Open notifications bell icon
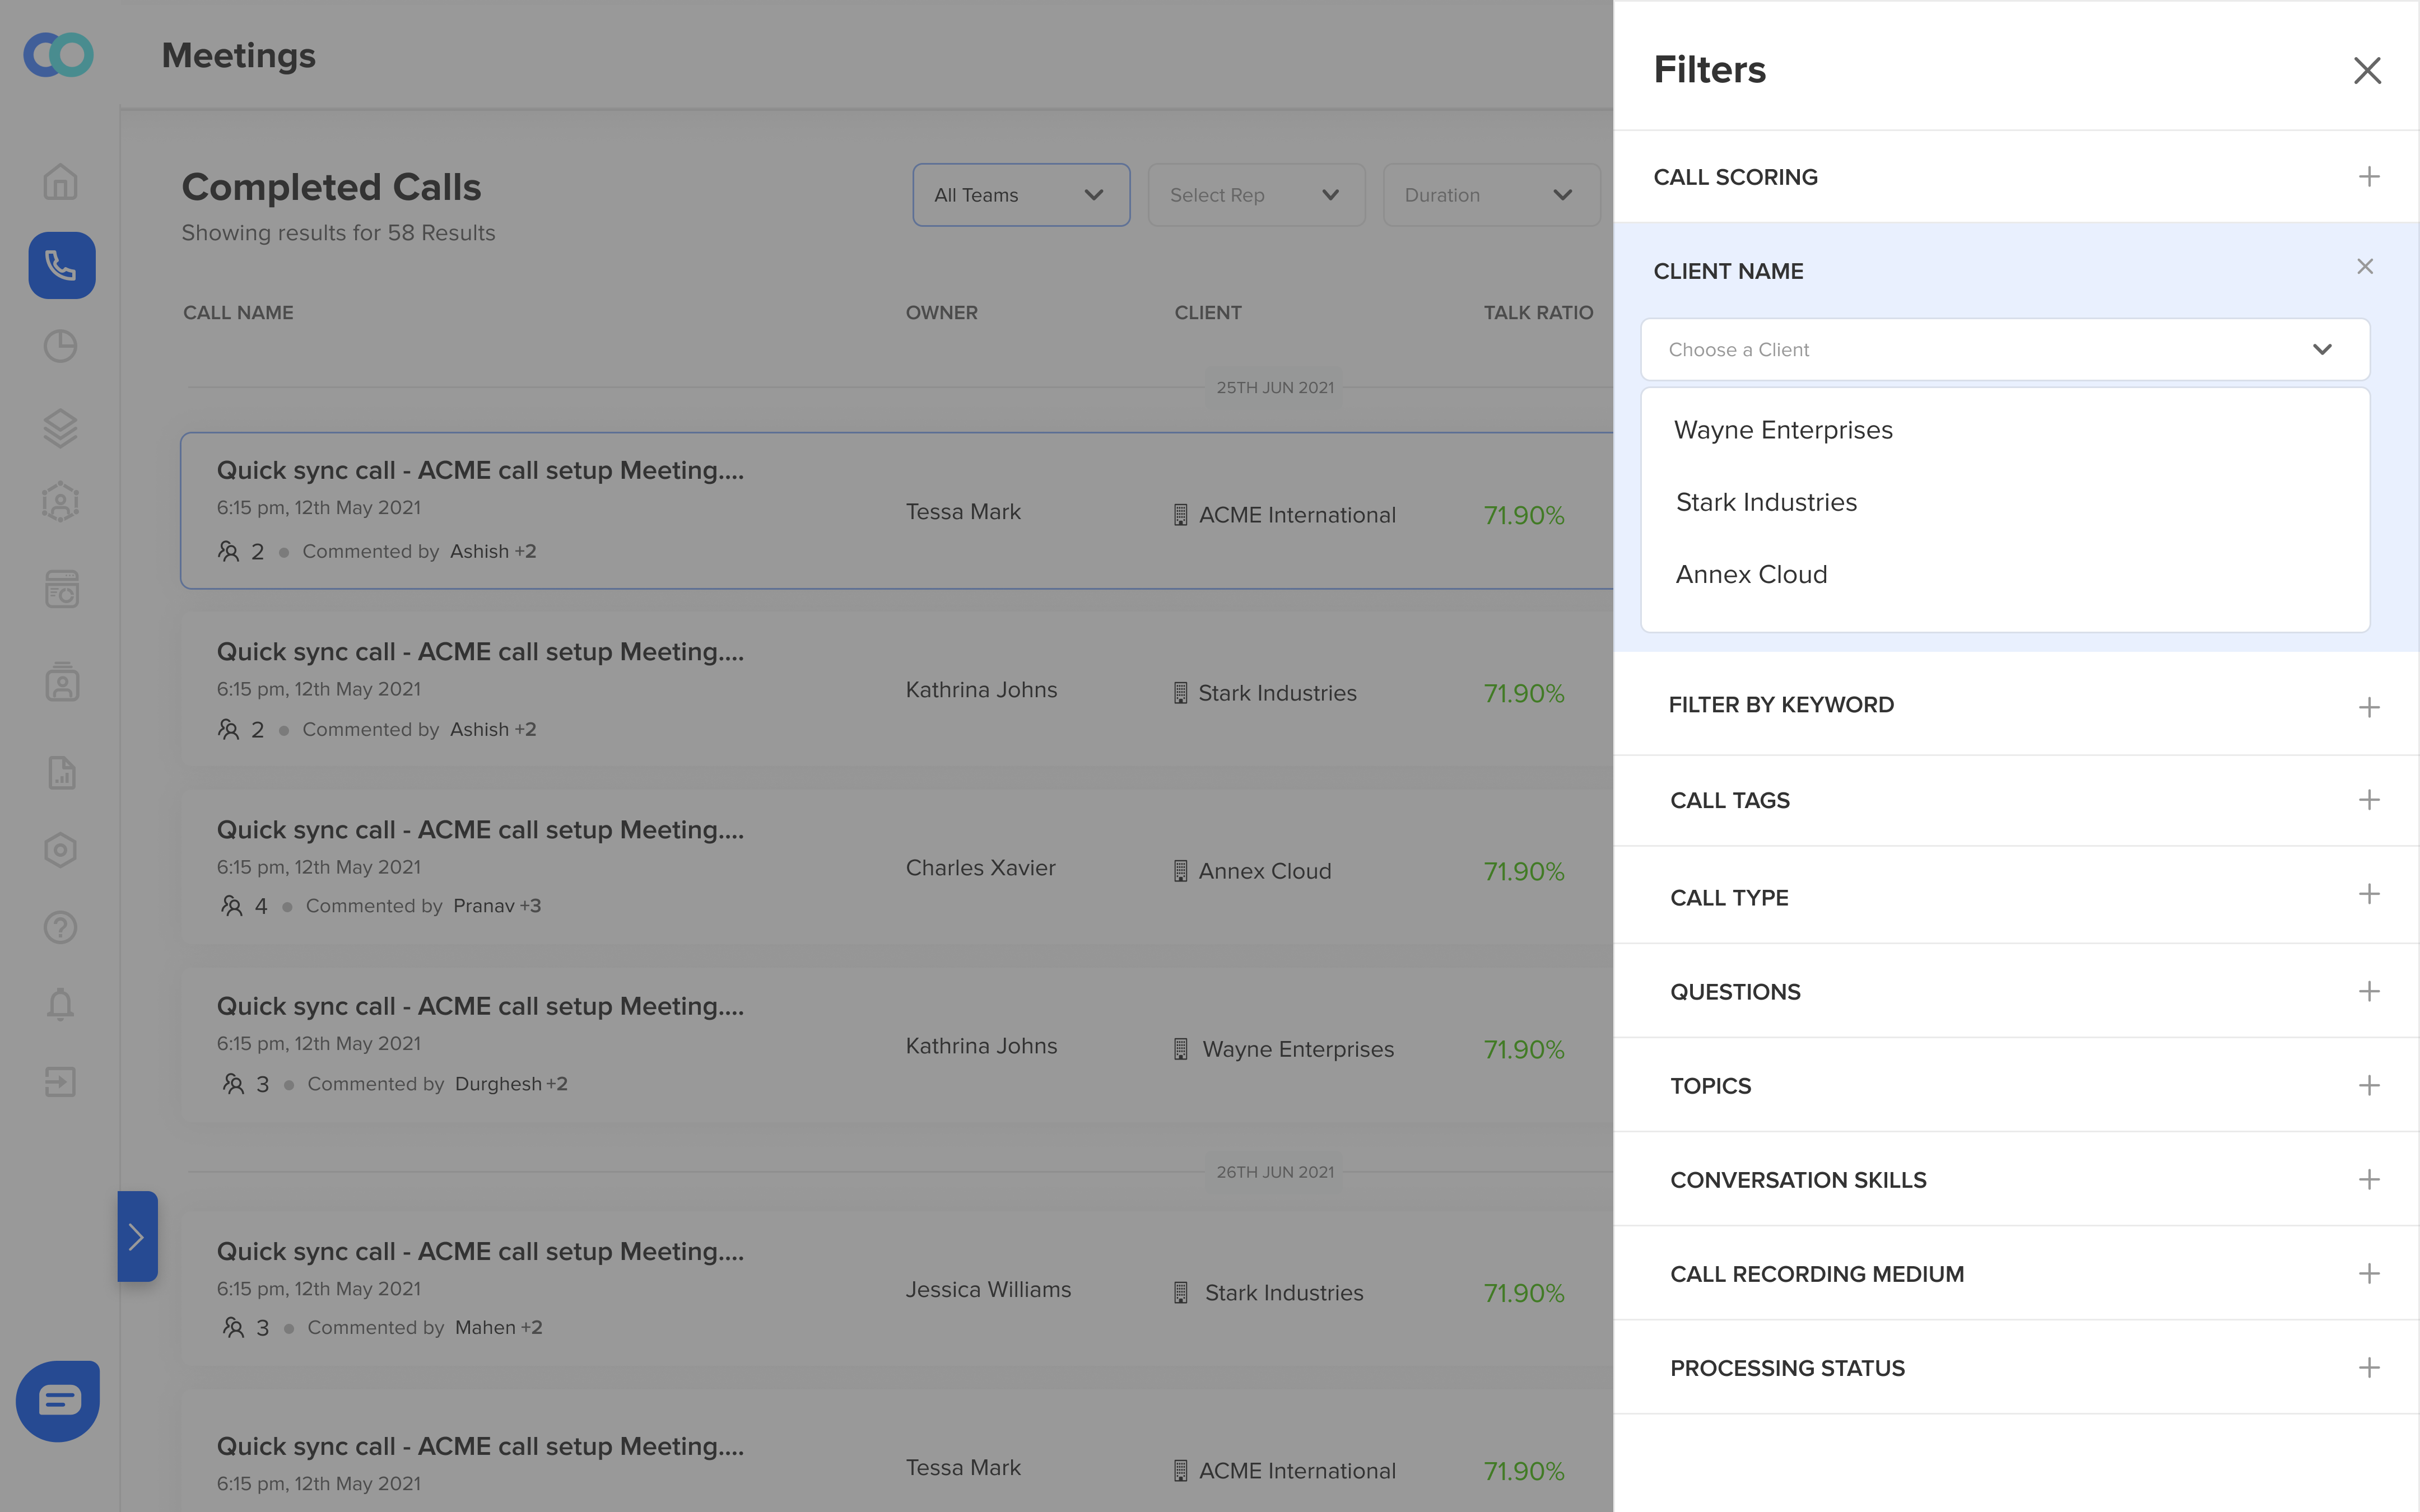Image resolution: width=2420 pixels, height=1512 pixels. (x=61, y=1004)
